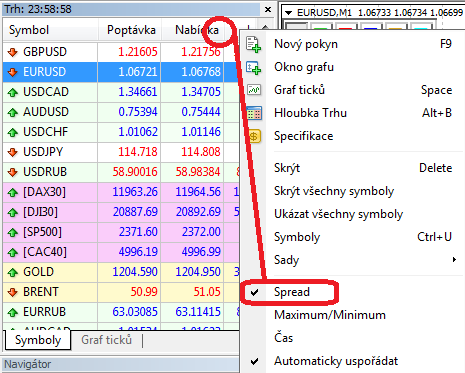Click [DJI30] bid 20887.69
Viewport: 465px width, 373px height.
135,212
